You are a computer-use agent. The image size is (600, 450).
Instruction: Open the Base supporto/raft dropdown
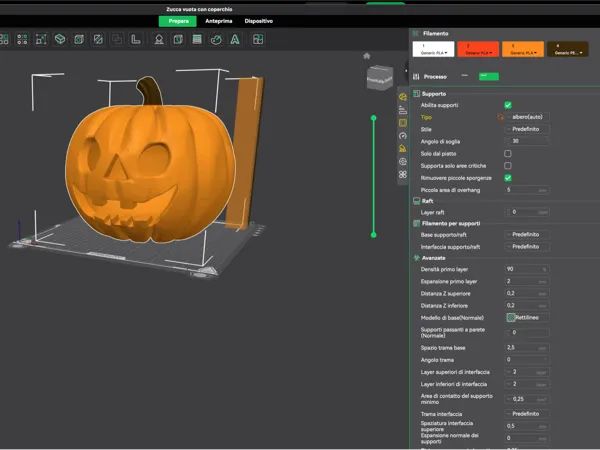tap(527, 235)
